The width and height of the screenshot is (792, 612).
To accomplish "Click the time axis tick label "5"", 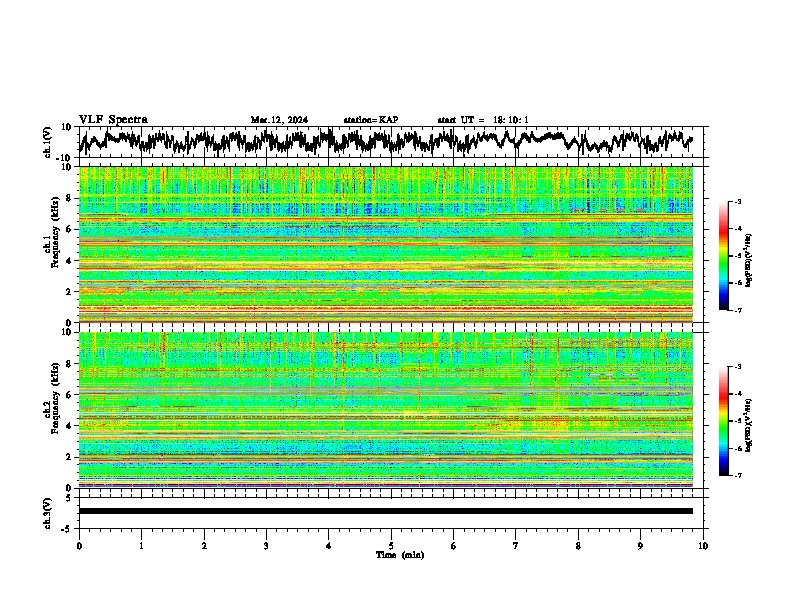I will [391, 546].
